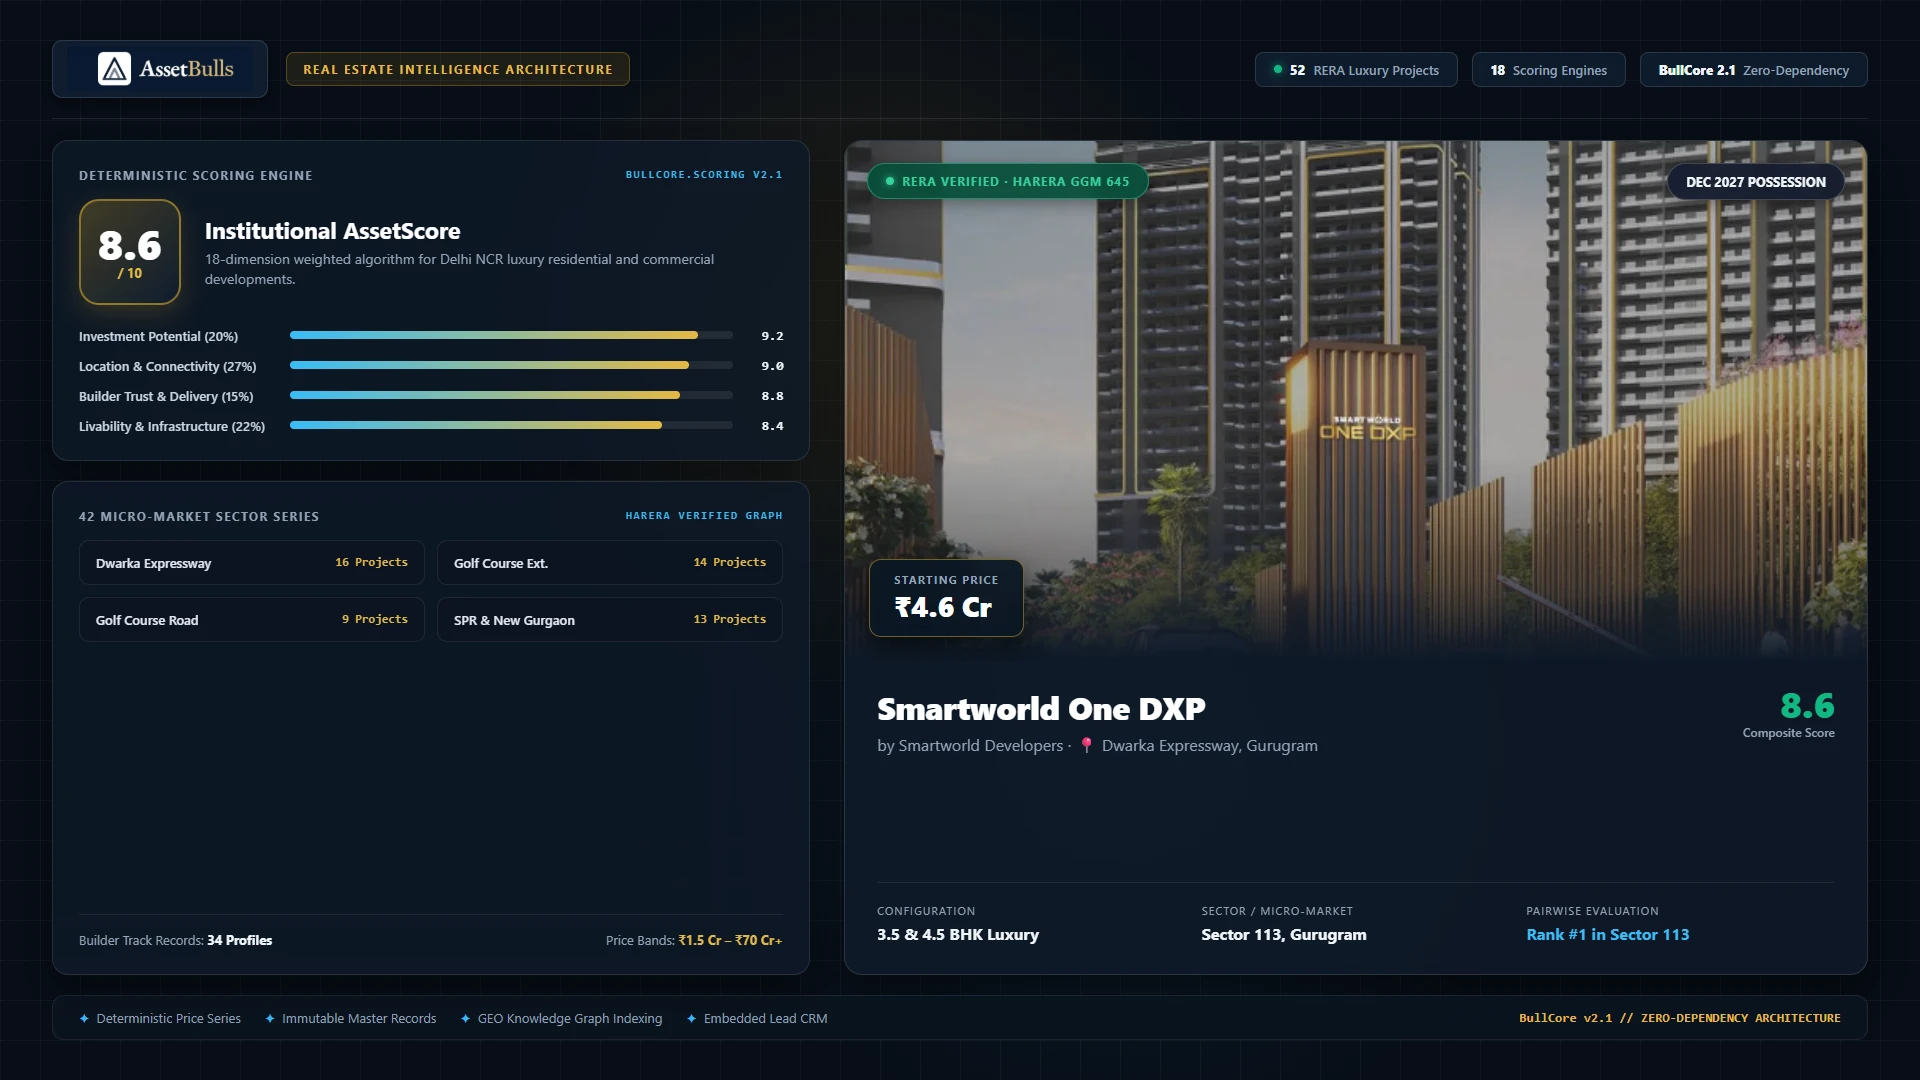Click the AssetBulls triangle logo icon
This screenshot has width=1920, height=1080.
114,69
